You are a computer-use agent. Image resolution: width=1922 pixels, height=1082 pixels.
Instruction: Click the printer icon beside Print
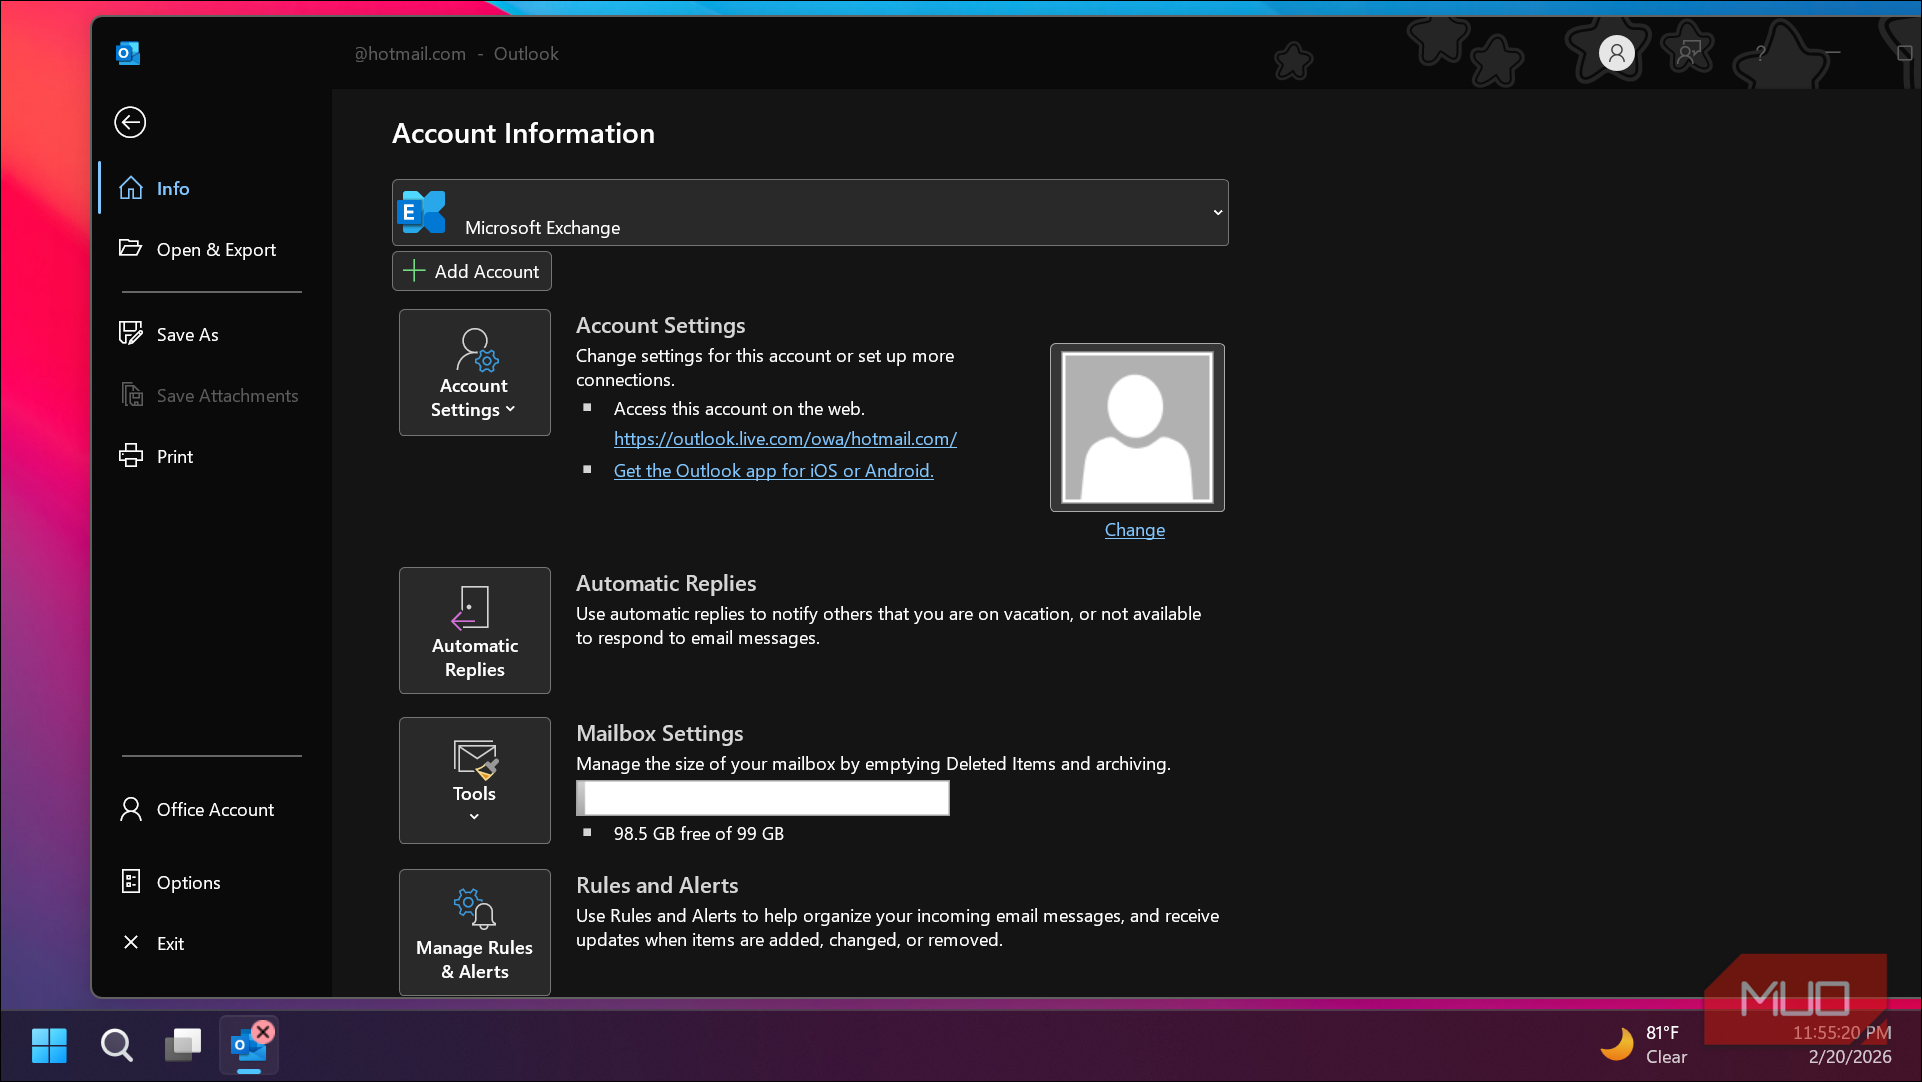point(131,456)
